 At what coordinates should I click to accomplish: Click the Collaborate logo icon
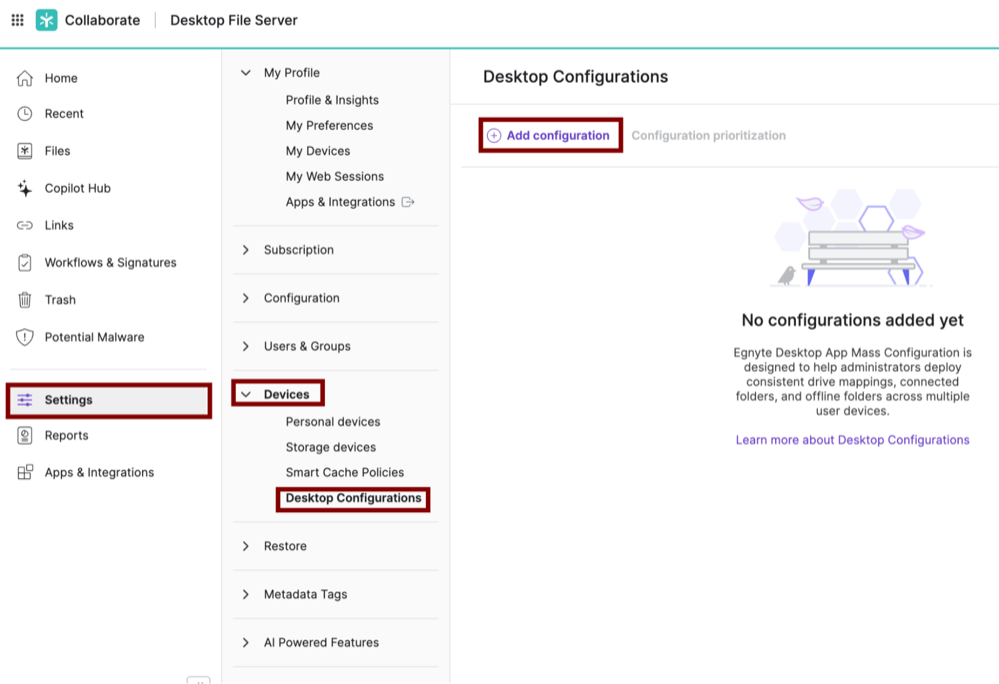coord(46,20)
